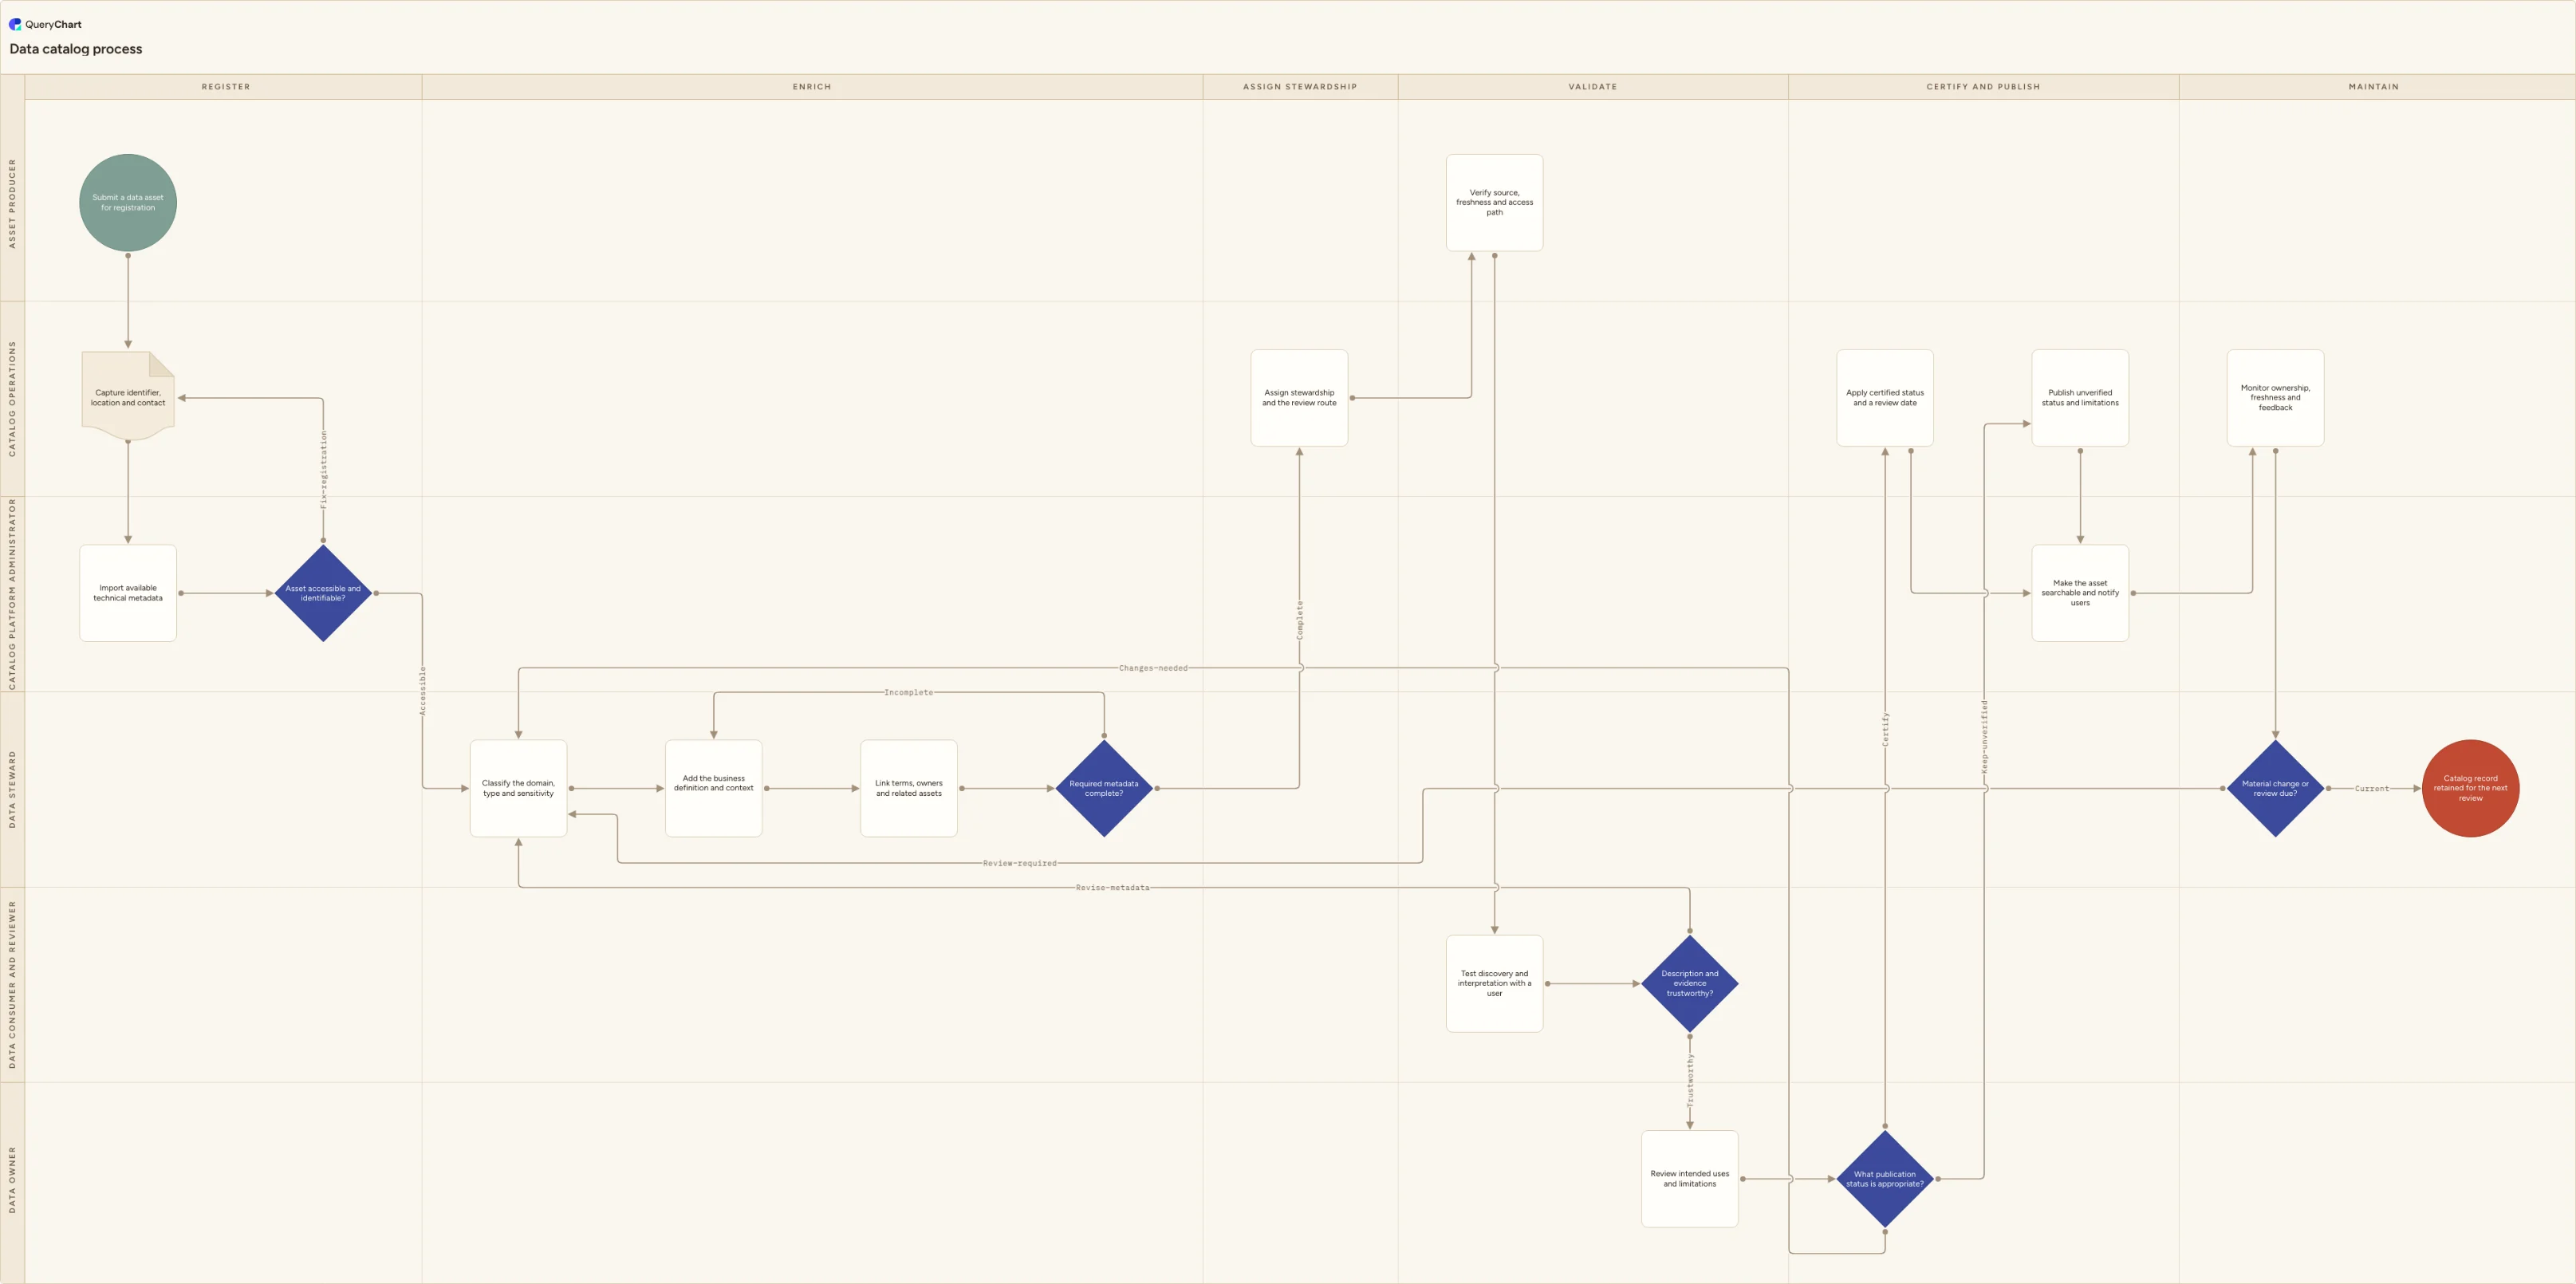
Task: Select the 'Submit a data asset for registration' start node
Action: coord(128,203)
